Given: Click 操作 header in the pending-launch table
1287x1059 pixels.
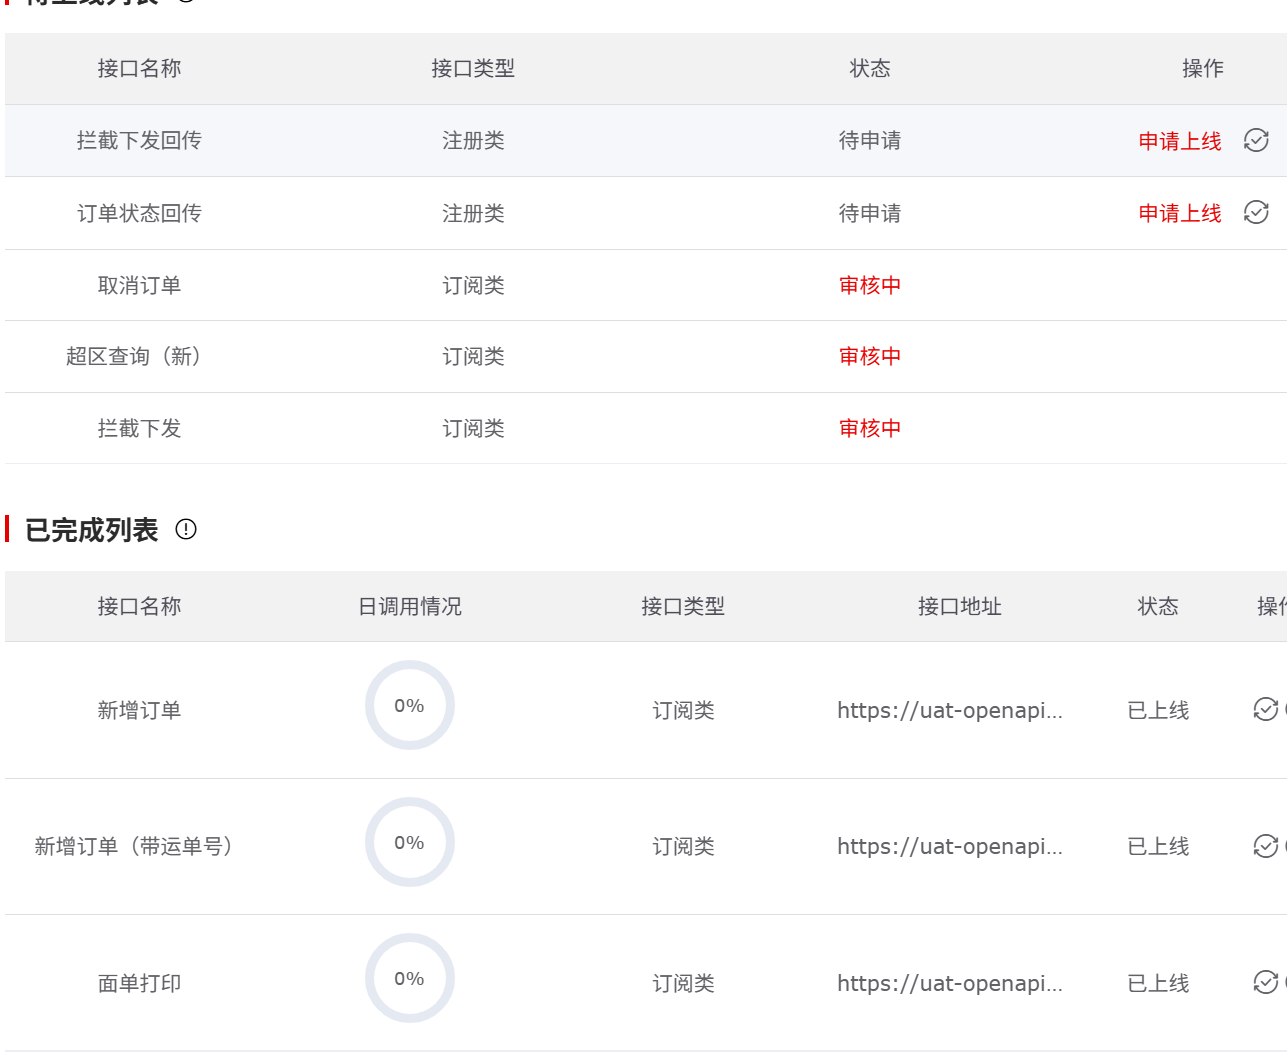Looking at the screenshot, I should click(1203, 68).
